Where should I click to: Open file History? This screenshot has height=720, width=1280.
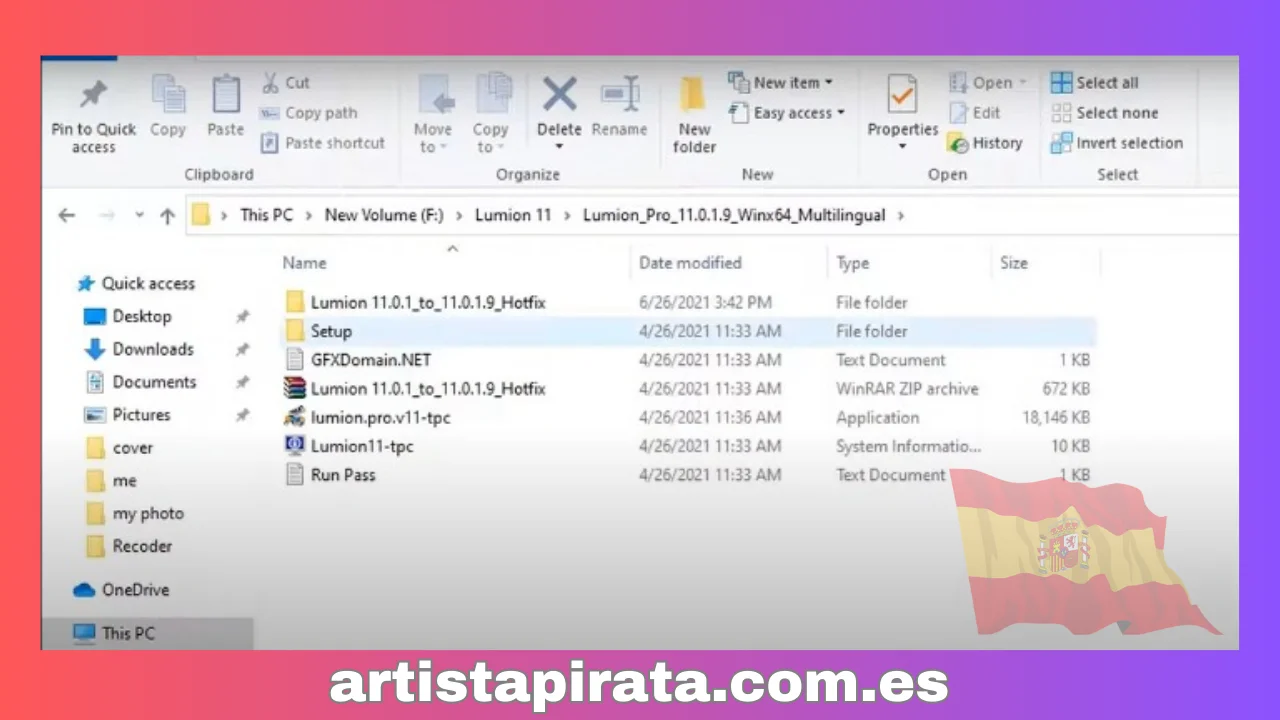(x=985, y=143)
